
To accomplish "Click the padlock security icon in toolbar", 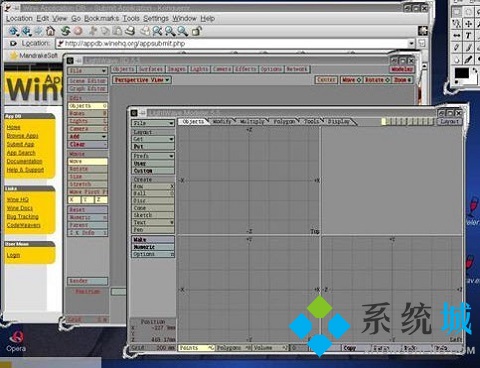I will pyautogui.click(x=196, y=31).
